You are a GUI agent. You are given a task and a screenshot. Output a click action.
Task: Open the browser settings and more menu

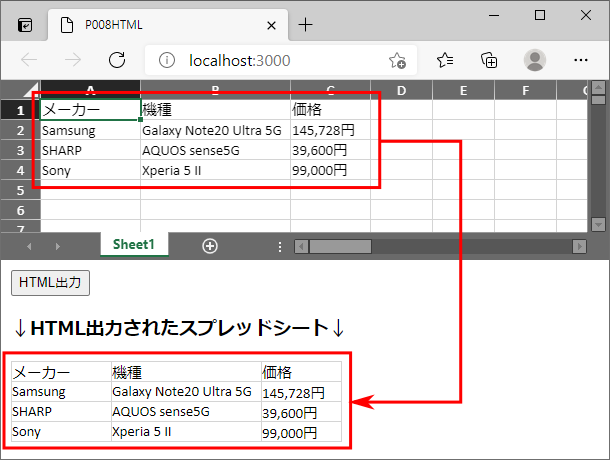pyautogui.click(x=581, y=60)
